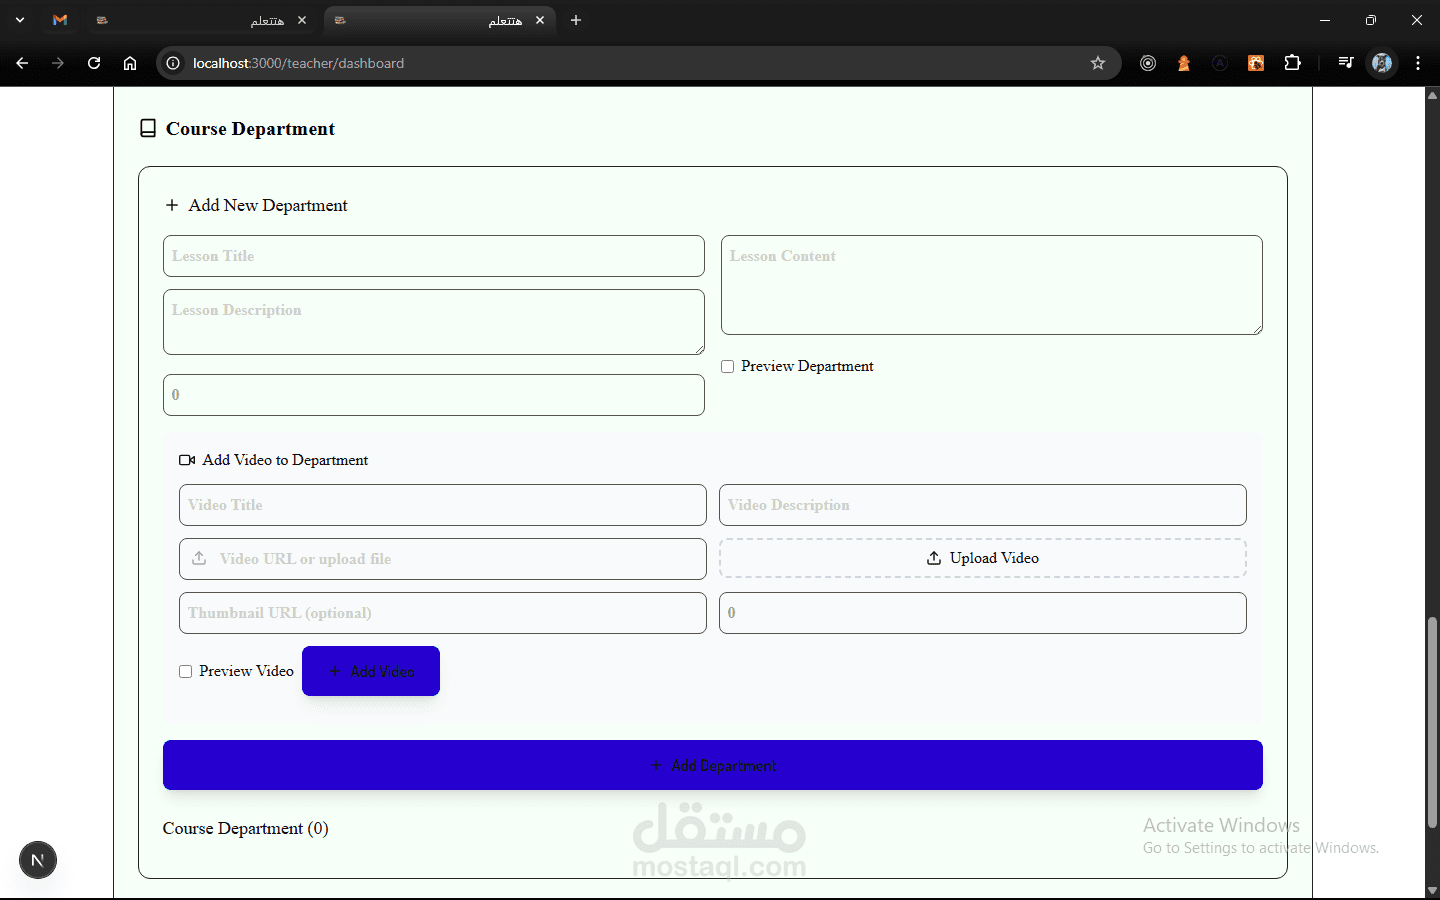Click the Add New Department label
This screenshot has width=1440, height=900.
click(268, 205)
